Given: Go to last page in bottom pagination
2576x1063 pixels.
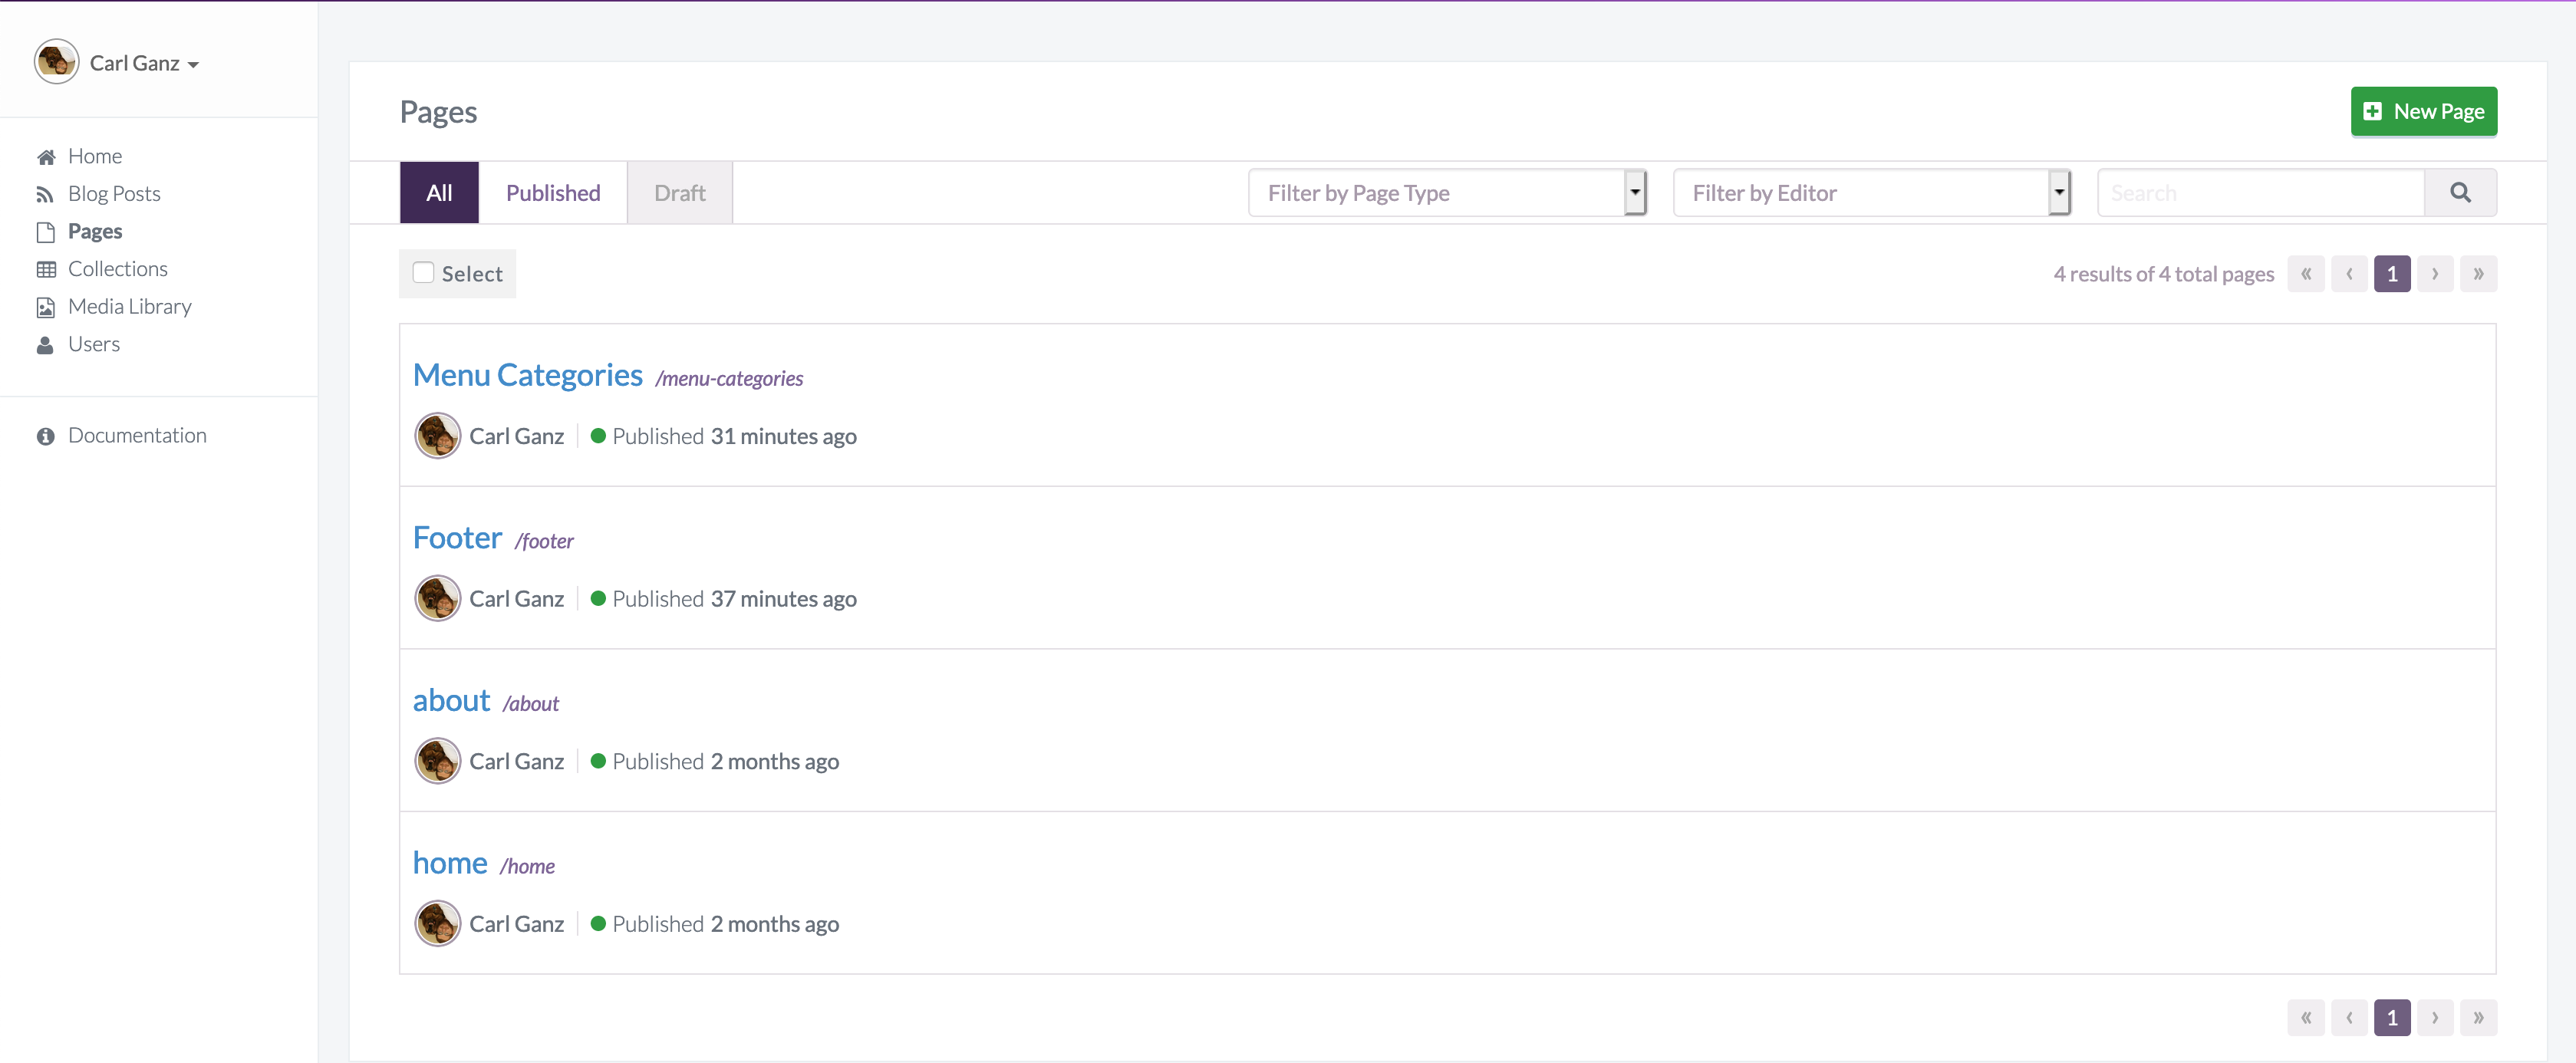Looking at the screenshot, I should 2478,1018.
